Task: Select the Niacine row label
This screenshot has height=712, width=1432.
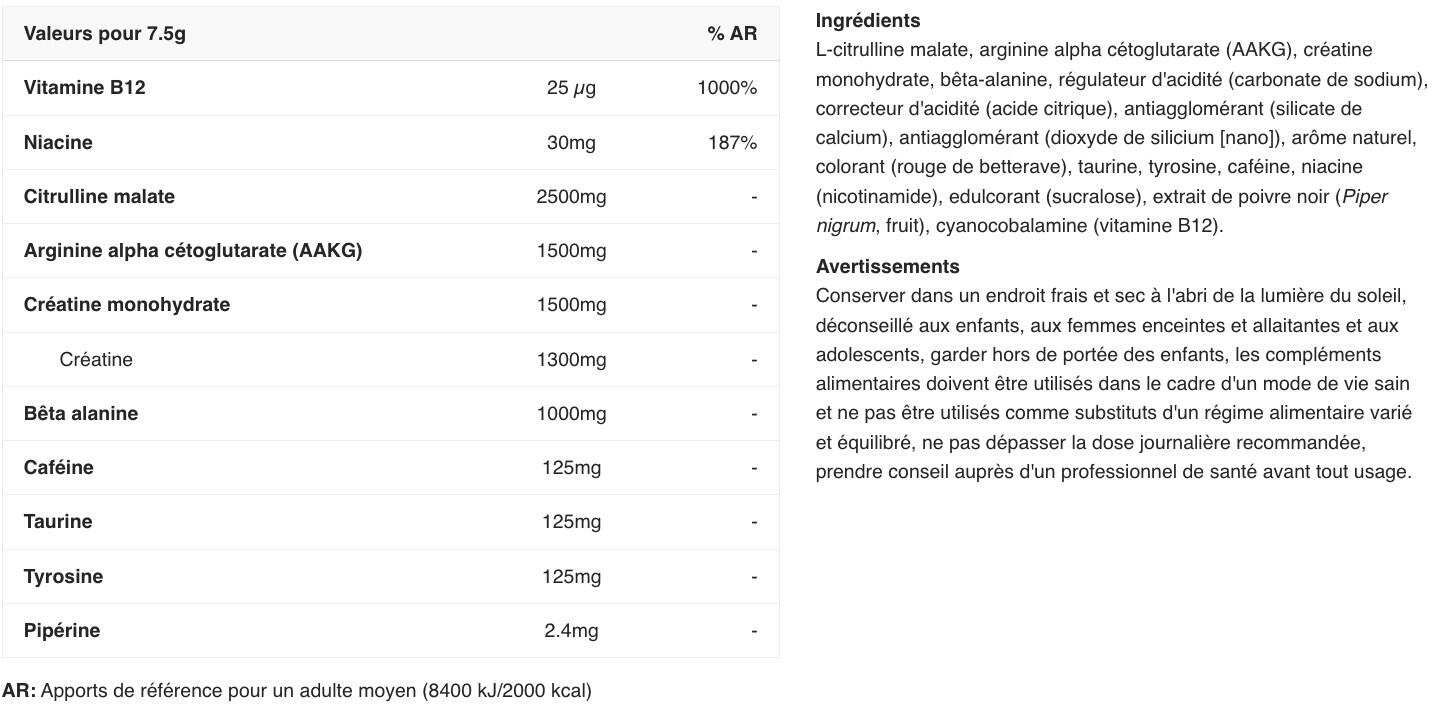Action: (x=58, y=142)
